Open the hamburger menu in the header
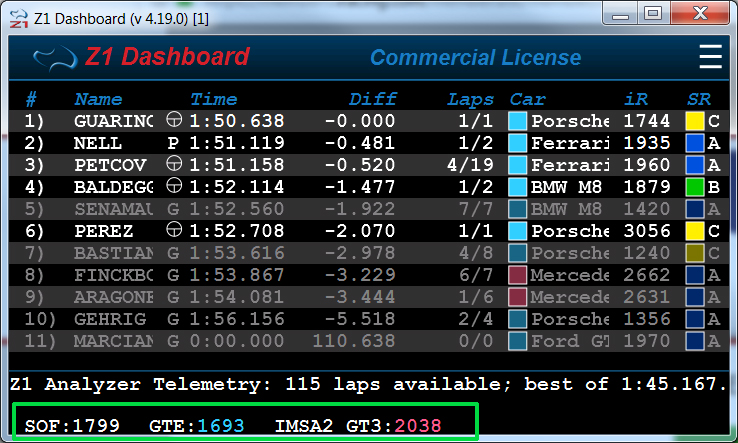Viewport: 738px width, 443px height. (710, 56)
